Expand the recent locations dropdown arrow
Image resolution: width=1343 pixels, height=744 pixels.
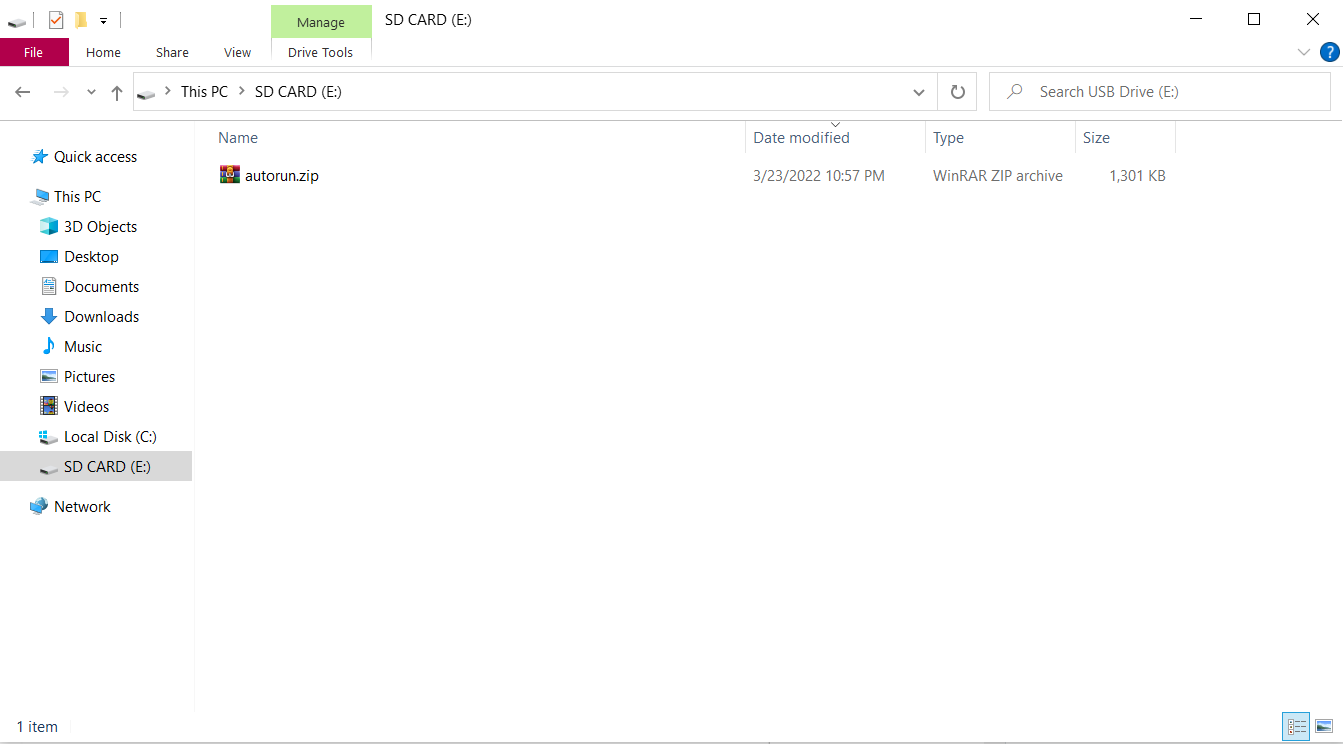pyautogui.click(x=91, y=92)
